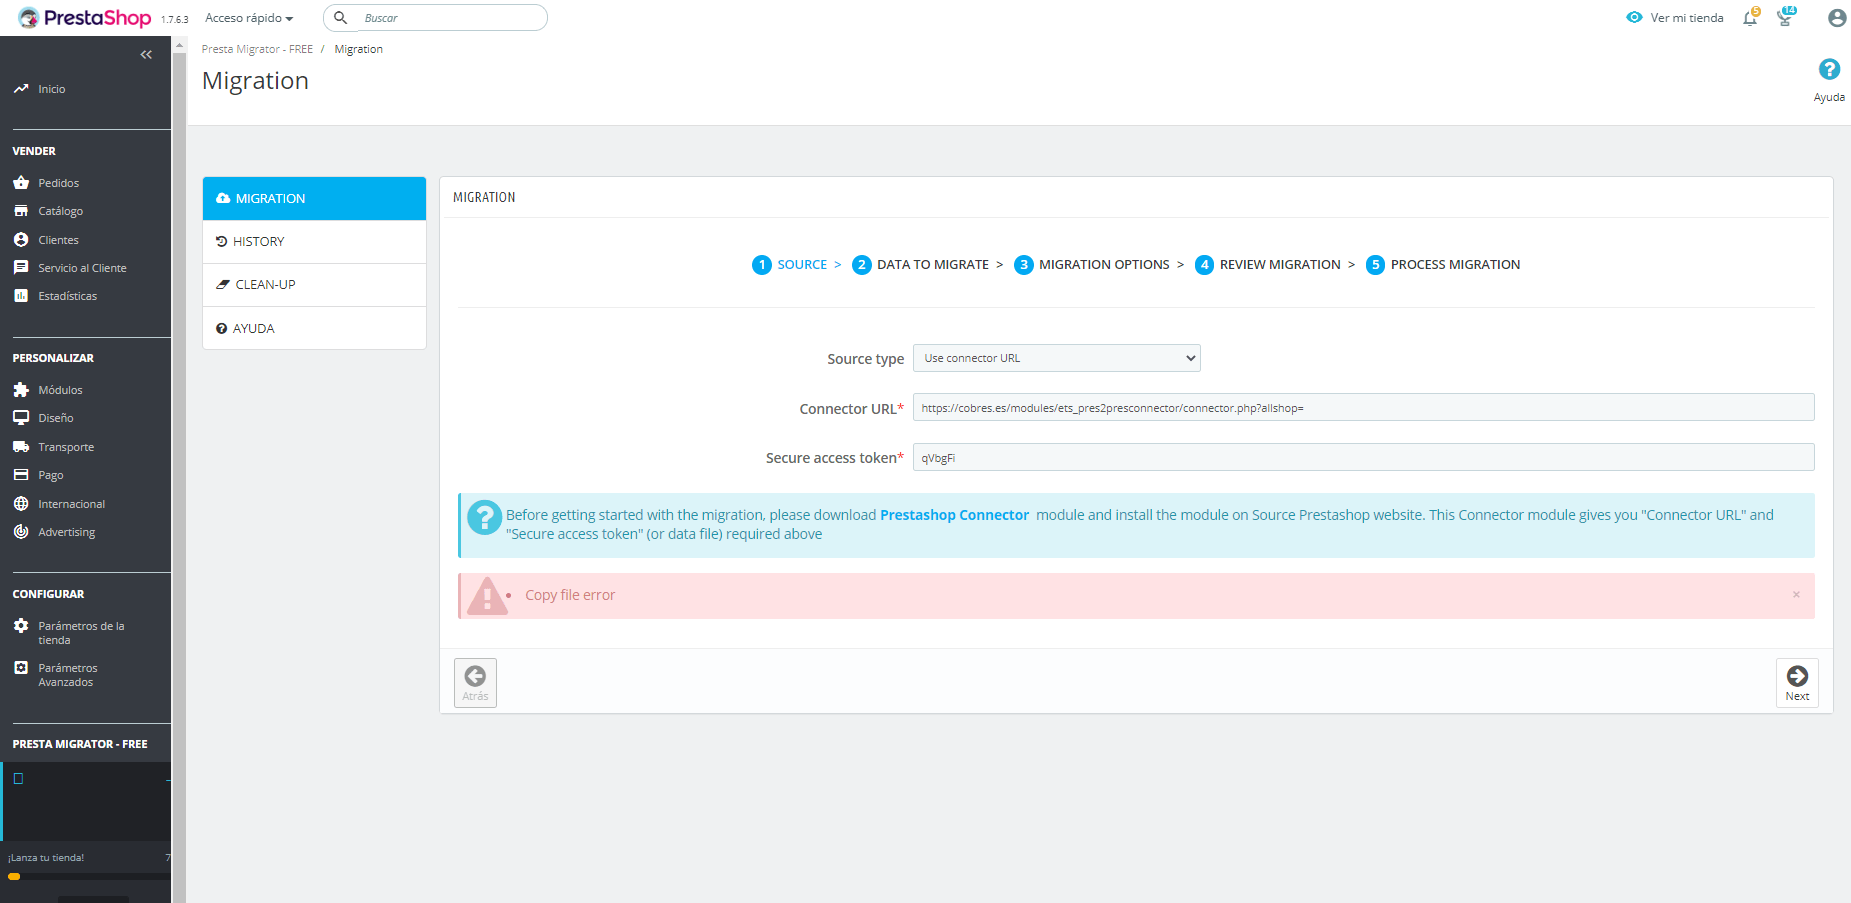Click the search magnifier icon
1851x903 pixels.
click(340, 18)
